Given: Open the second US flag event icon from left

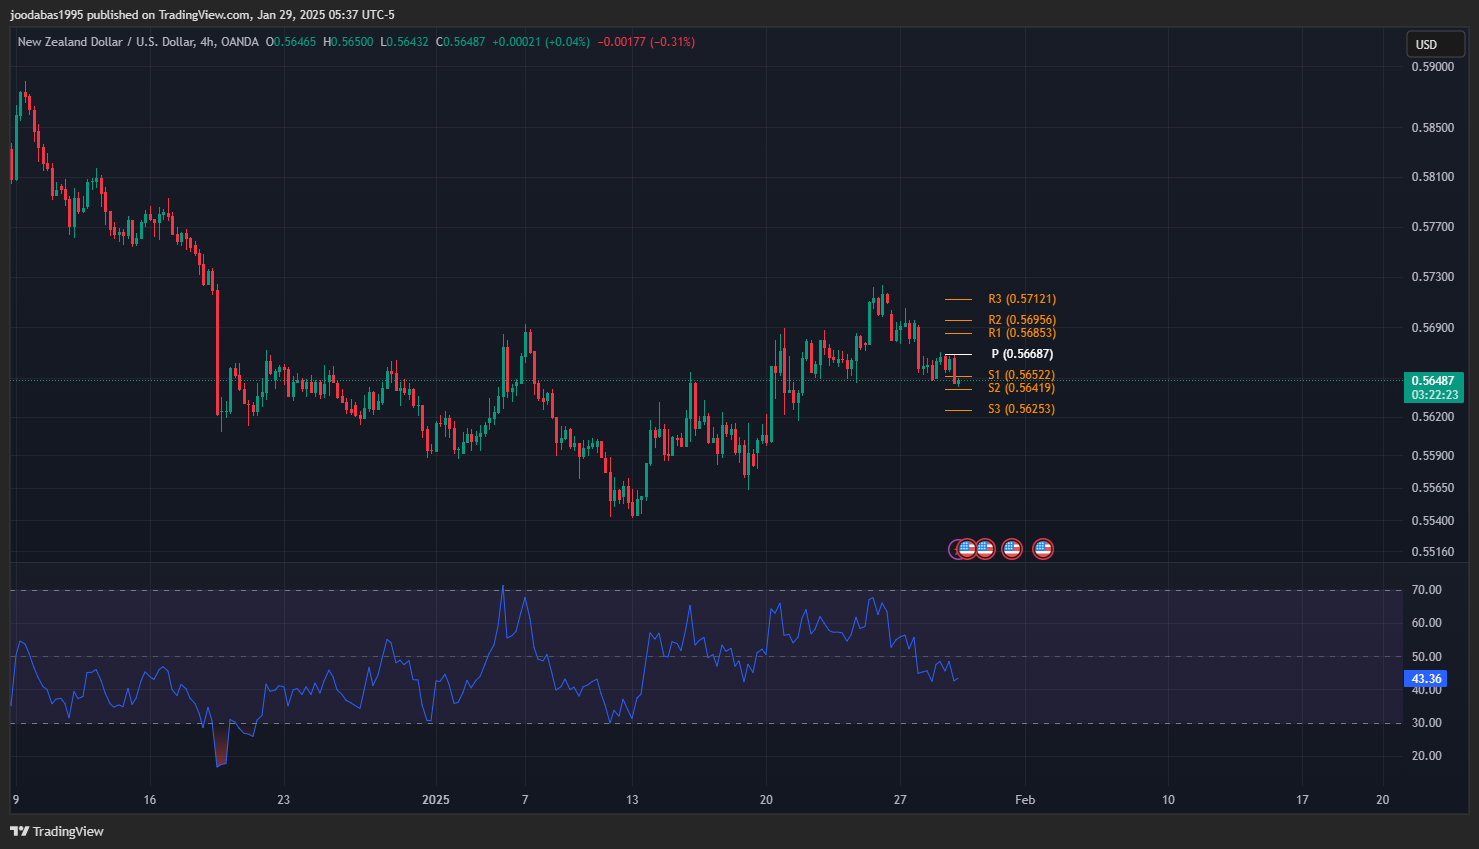Looking at the screenshot, I should (985, 548).
